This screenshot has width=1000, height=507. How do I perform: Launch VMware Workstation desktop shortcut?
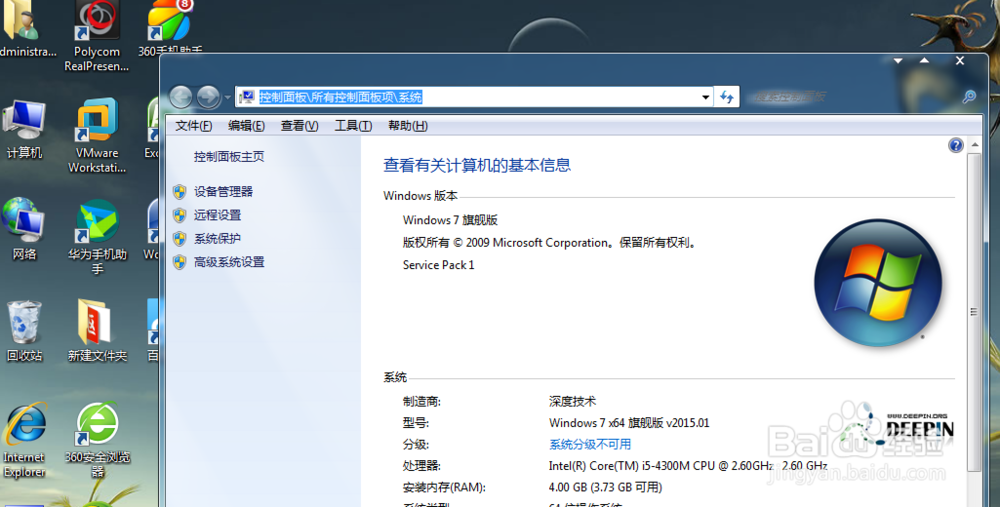(x=97, y=135)
